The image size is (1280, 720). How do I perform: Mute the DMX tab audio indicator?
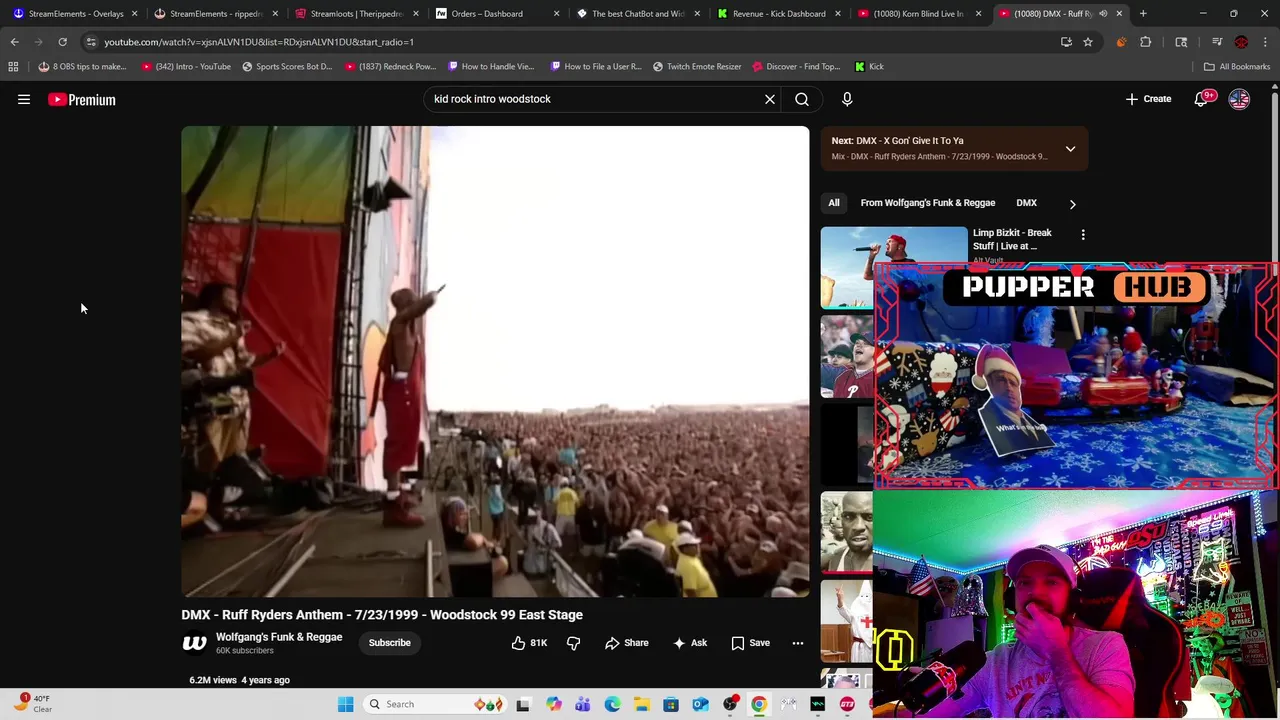pos(1103,13)
